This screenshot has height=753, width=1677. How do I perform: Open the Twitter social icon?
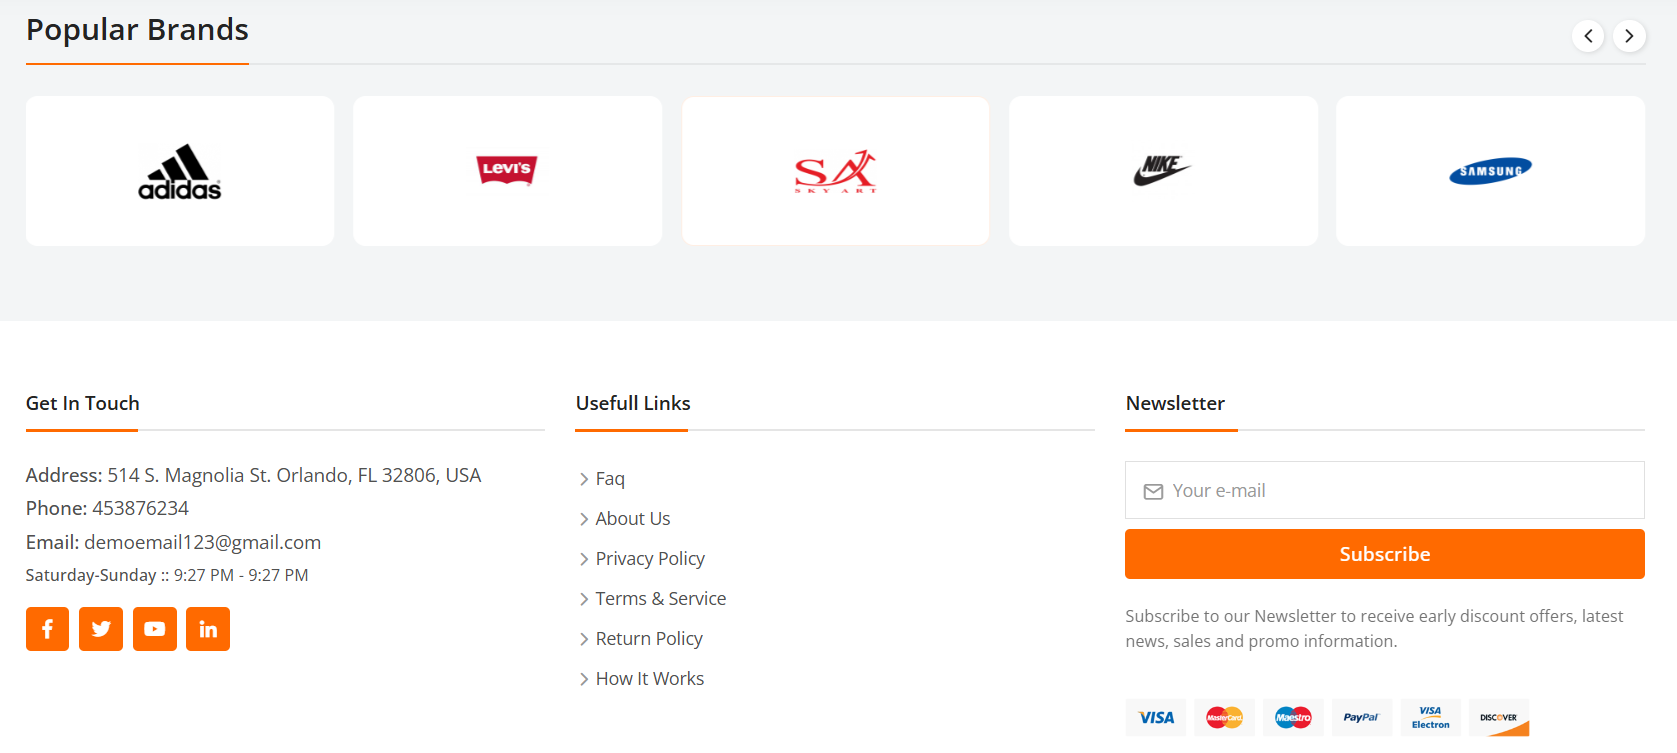101,629
